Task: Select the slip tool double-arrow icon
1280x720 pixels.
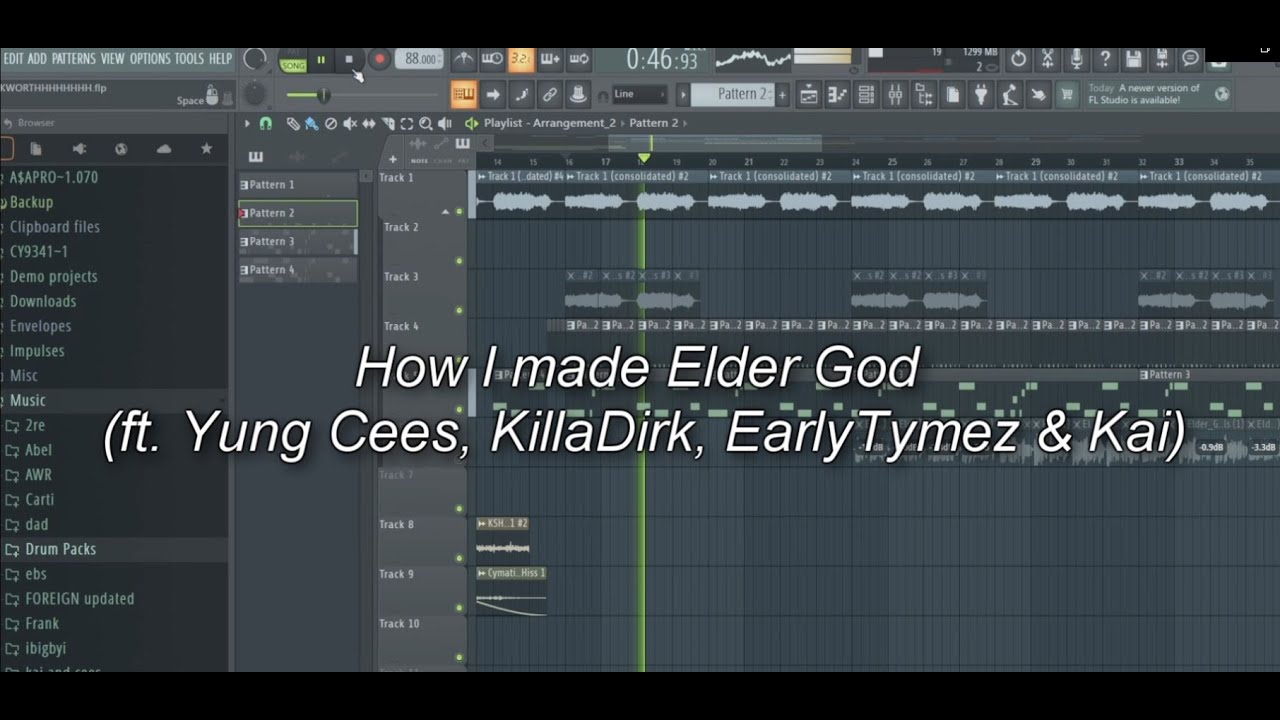Action: coord(369,123)
